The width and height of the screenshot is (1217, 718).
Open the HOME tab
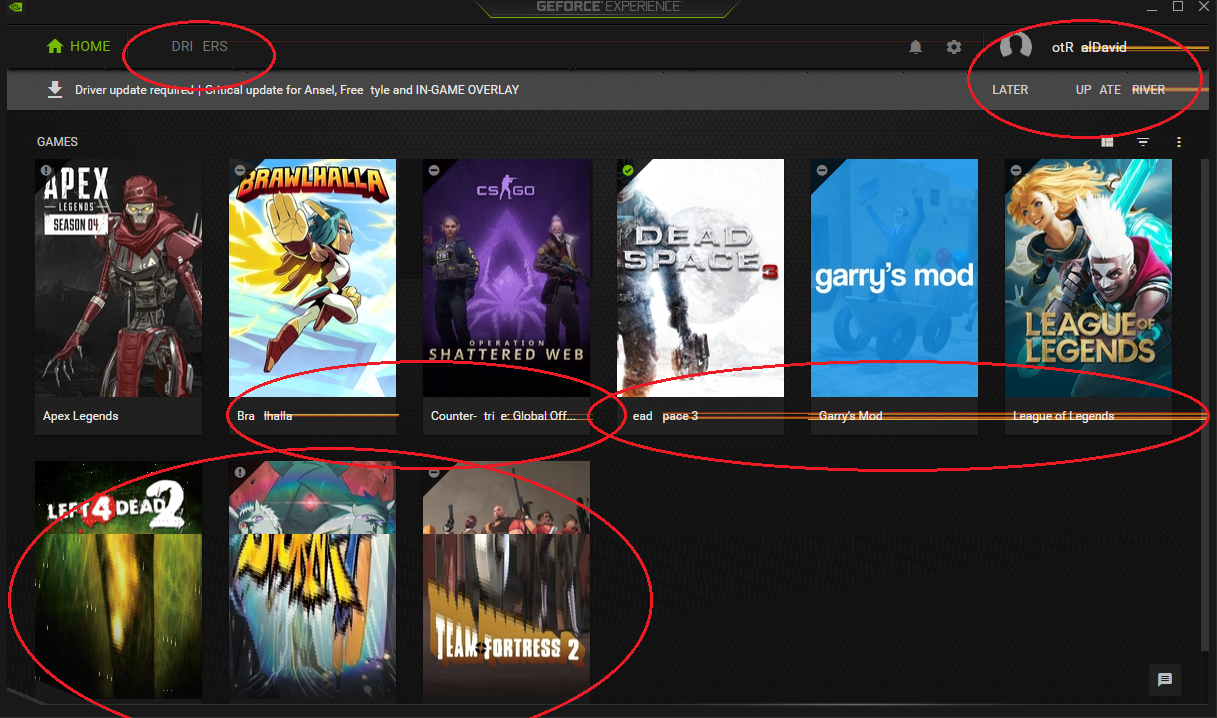coord(78,46)
